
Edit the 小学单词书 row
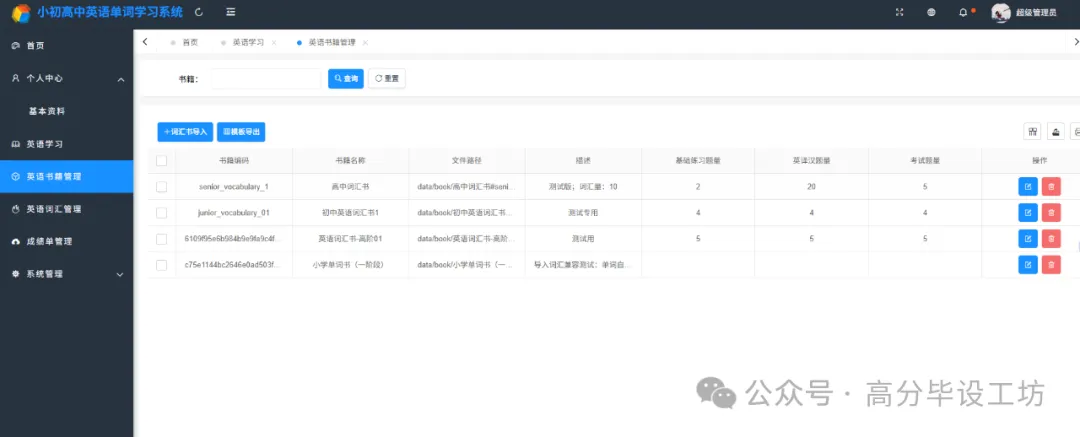click(1028, 265)
